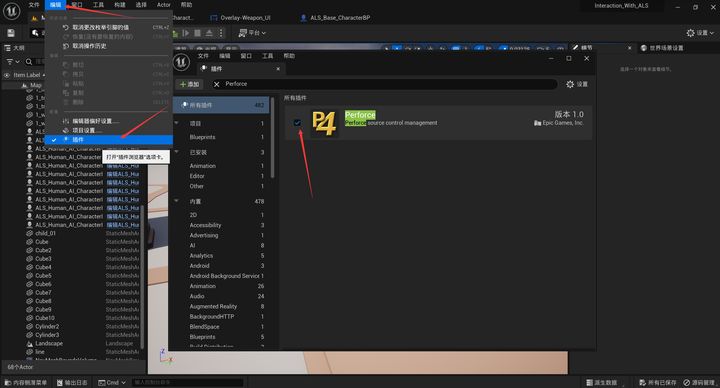Open the 内容侧滑菜单 content drawer
The height and width of the screenshot is (388, 720).
26,382
